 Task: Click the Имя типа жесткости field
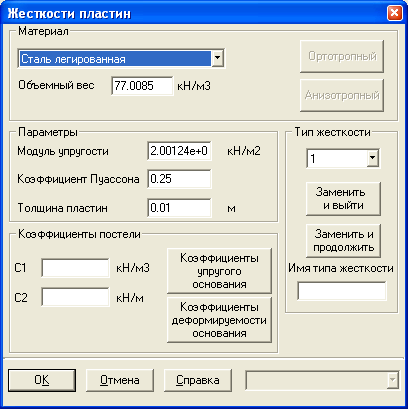click(x=342, y=291)
